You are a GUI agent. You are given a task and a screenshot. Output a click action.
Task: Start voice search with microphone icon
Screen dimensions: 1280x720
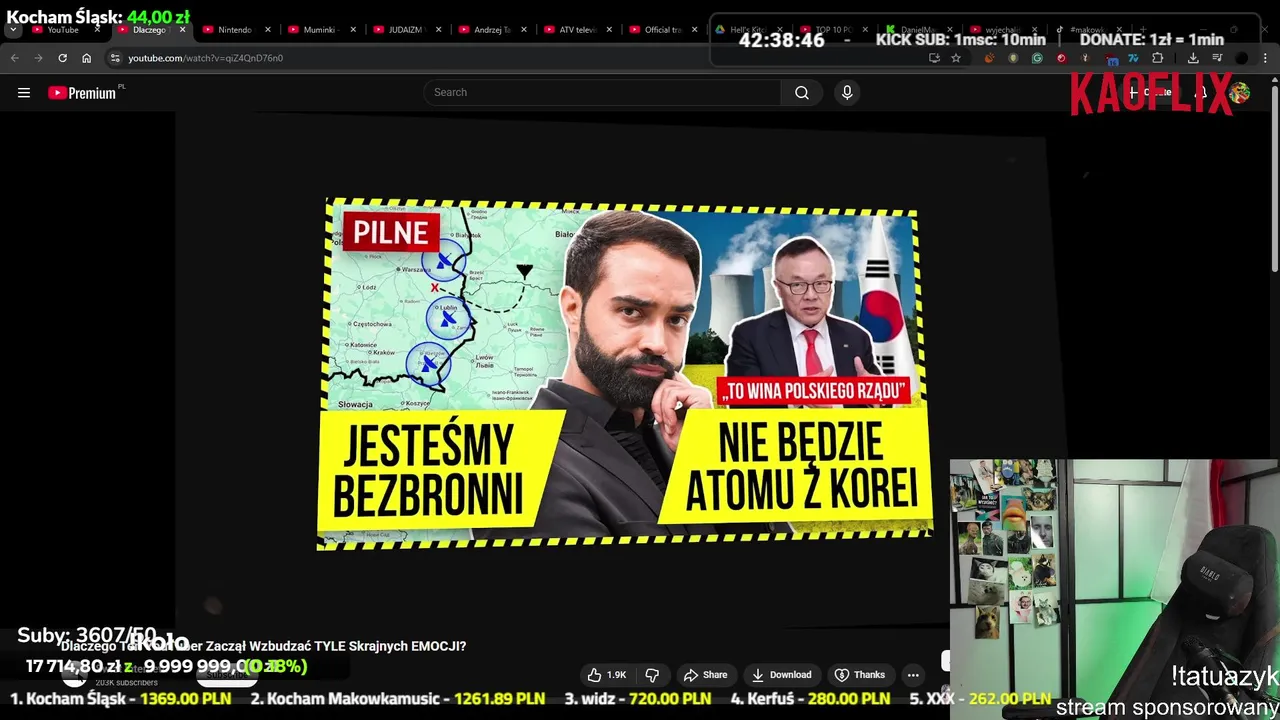tap(847, 93)
